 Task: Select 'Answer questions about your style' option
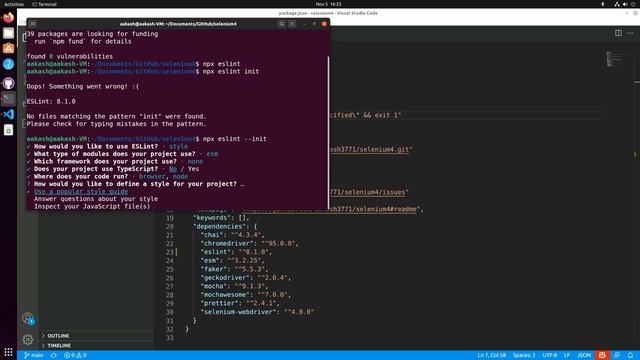coord(96,199)
